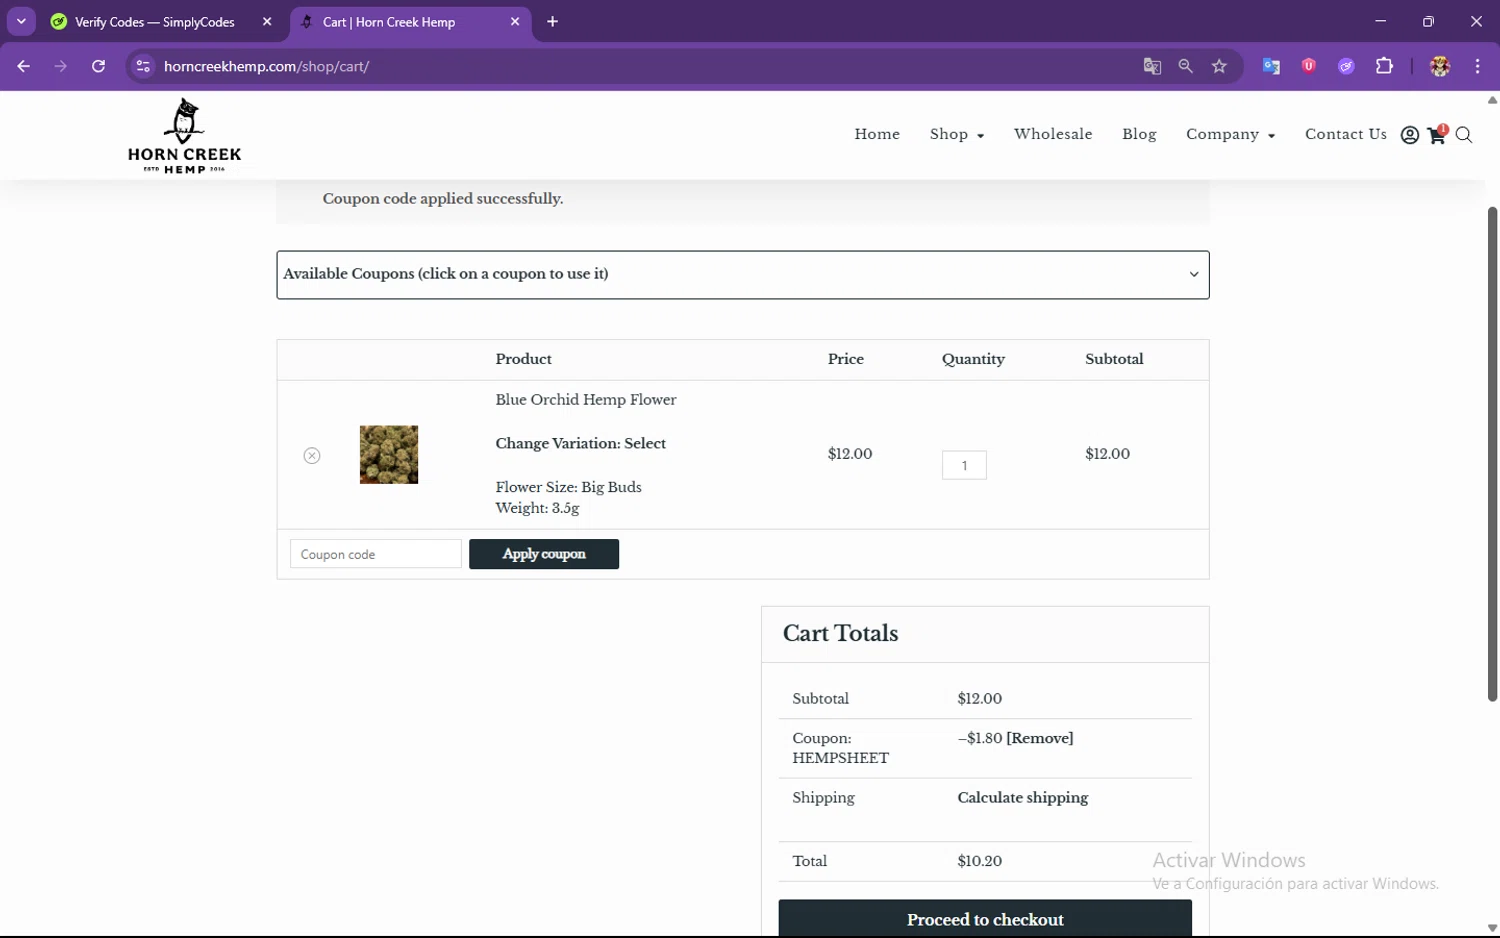1500x938 pixels.
Task: Click the Horn Creek Hemp logo
Action: click(185, 136)
